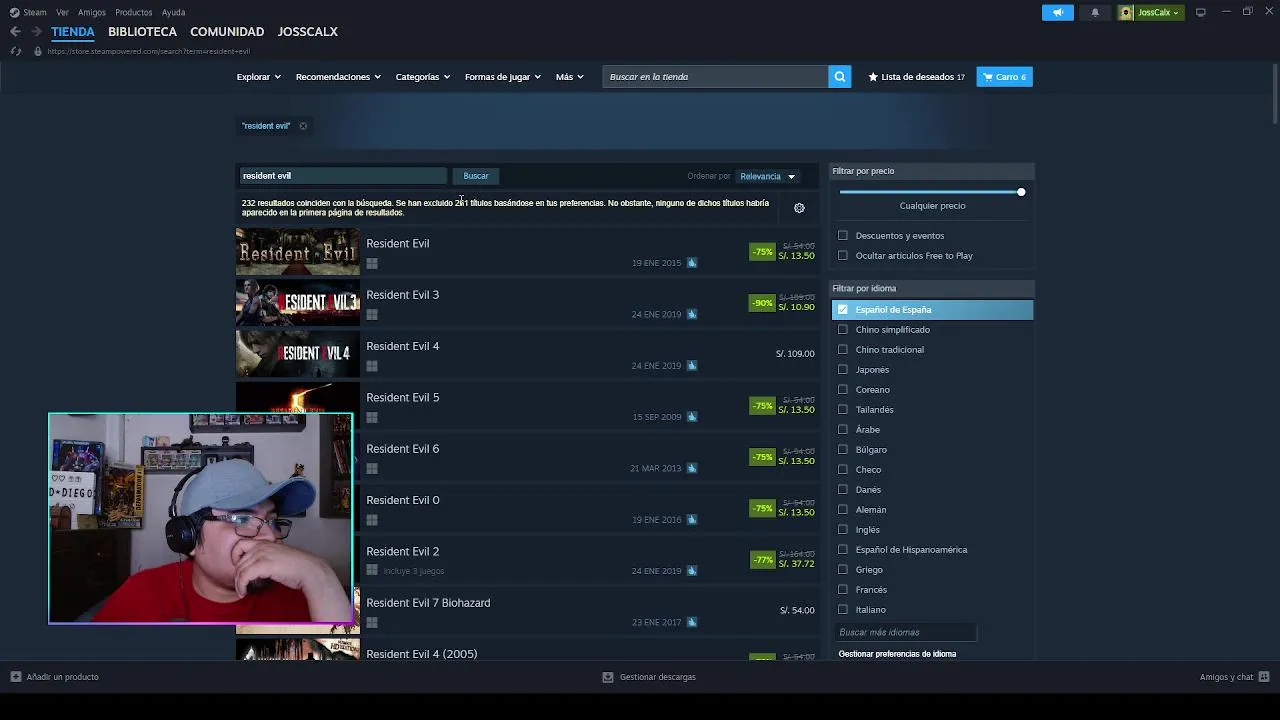1280x720 pixels.
Task: Check Alemán language filter
Action: point(843,510)
